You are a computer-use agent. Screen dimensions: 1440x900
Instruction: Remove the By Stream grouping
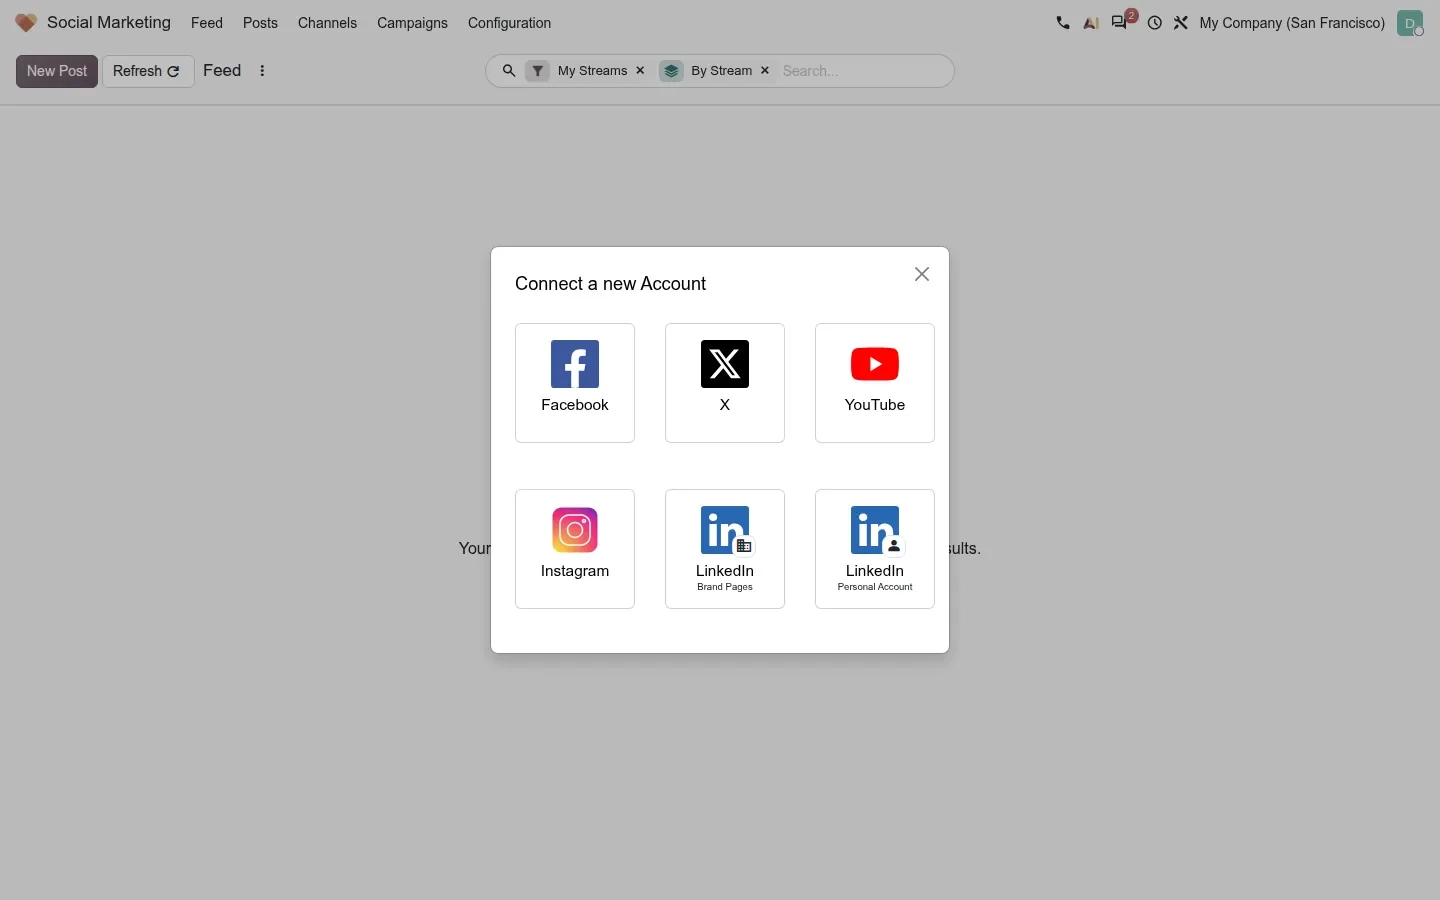[766, 71]
